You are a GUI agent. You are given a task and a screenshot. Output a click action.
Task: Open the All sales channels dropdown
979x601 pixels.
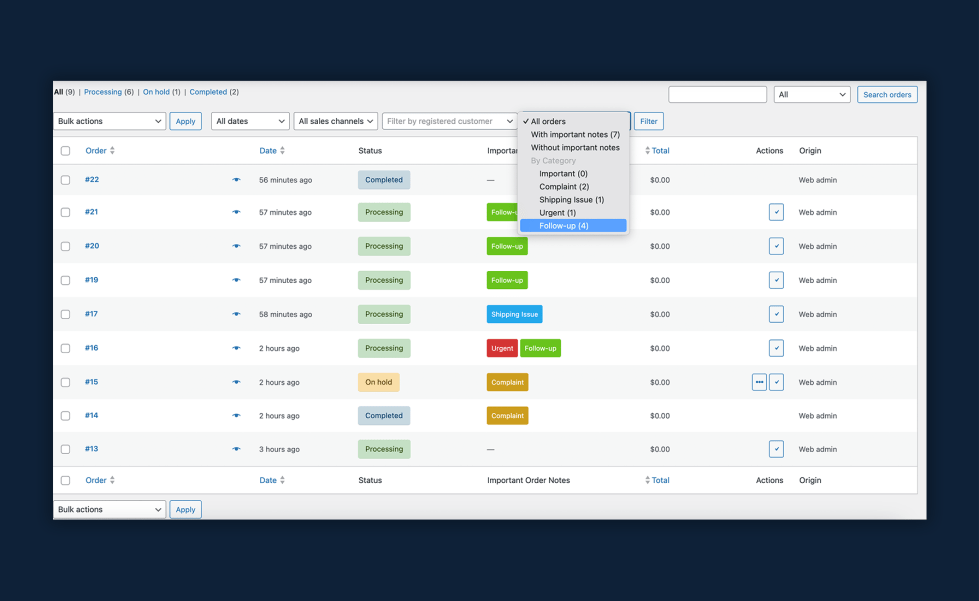pyautogui.click(x=335, y=120)
